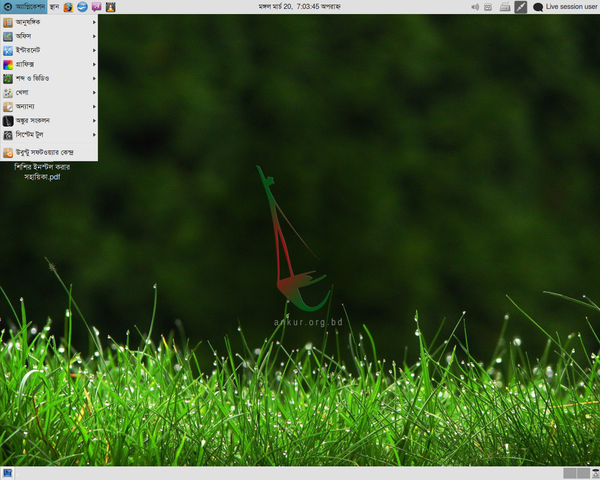Select the অফিস (Office) menu entry
The image size is (600, 480).
coord(49,36)
